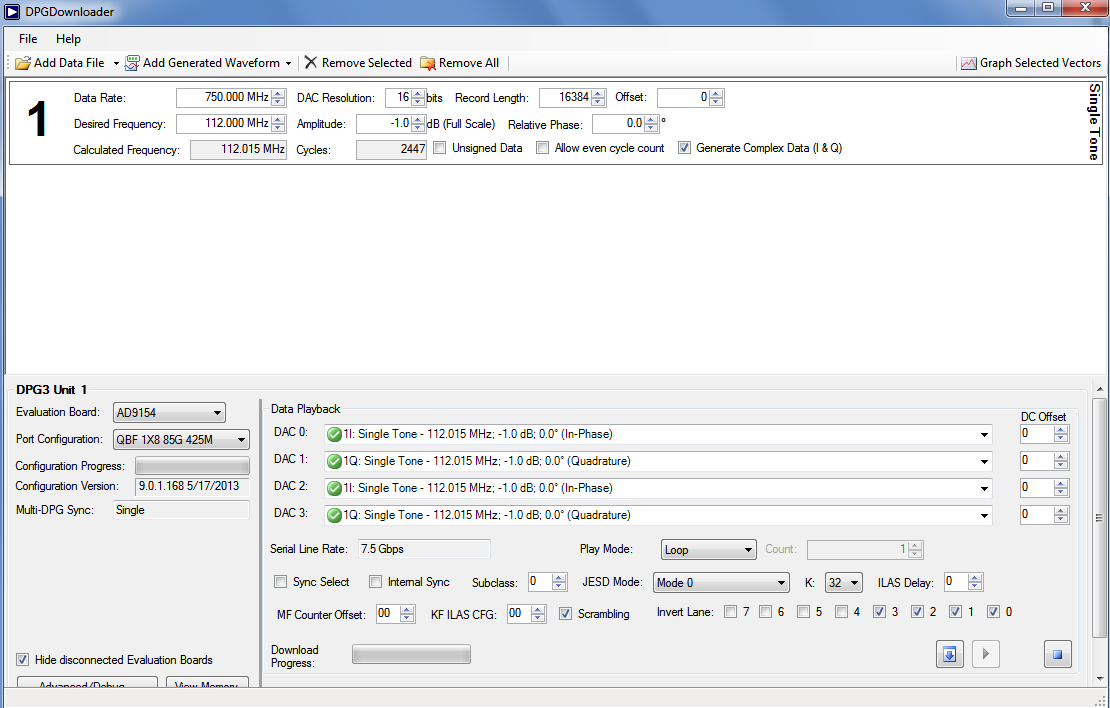Enable the Unsigned Data checkbox
The width and height of the screenshot is (1110, 708).
click(x=440, y=148)
